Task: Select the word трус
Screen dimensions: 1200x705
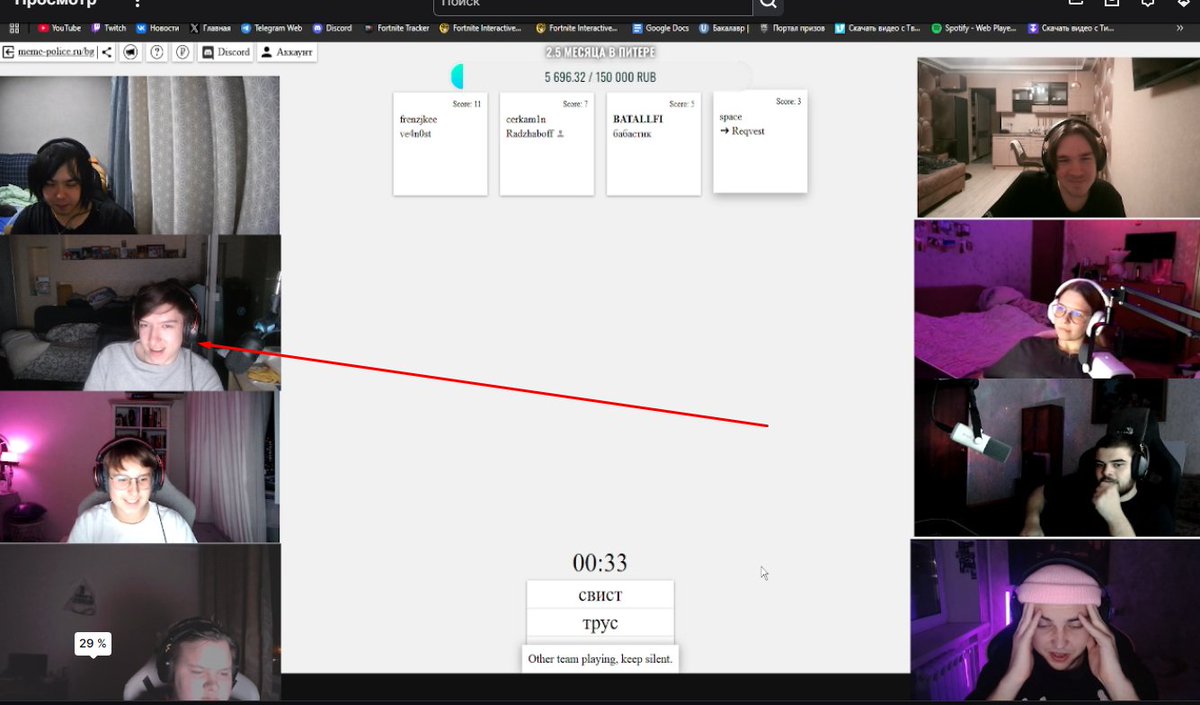Action: point(600,623)
